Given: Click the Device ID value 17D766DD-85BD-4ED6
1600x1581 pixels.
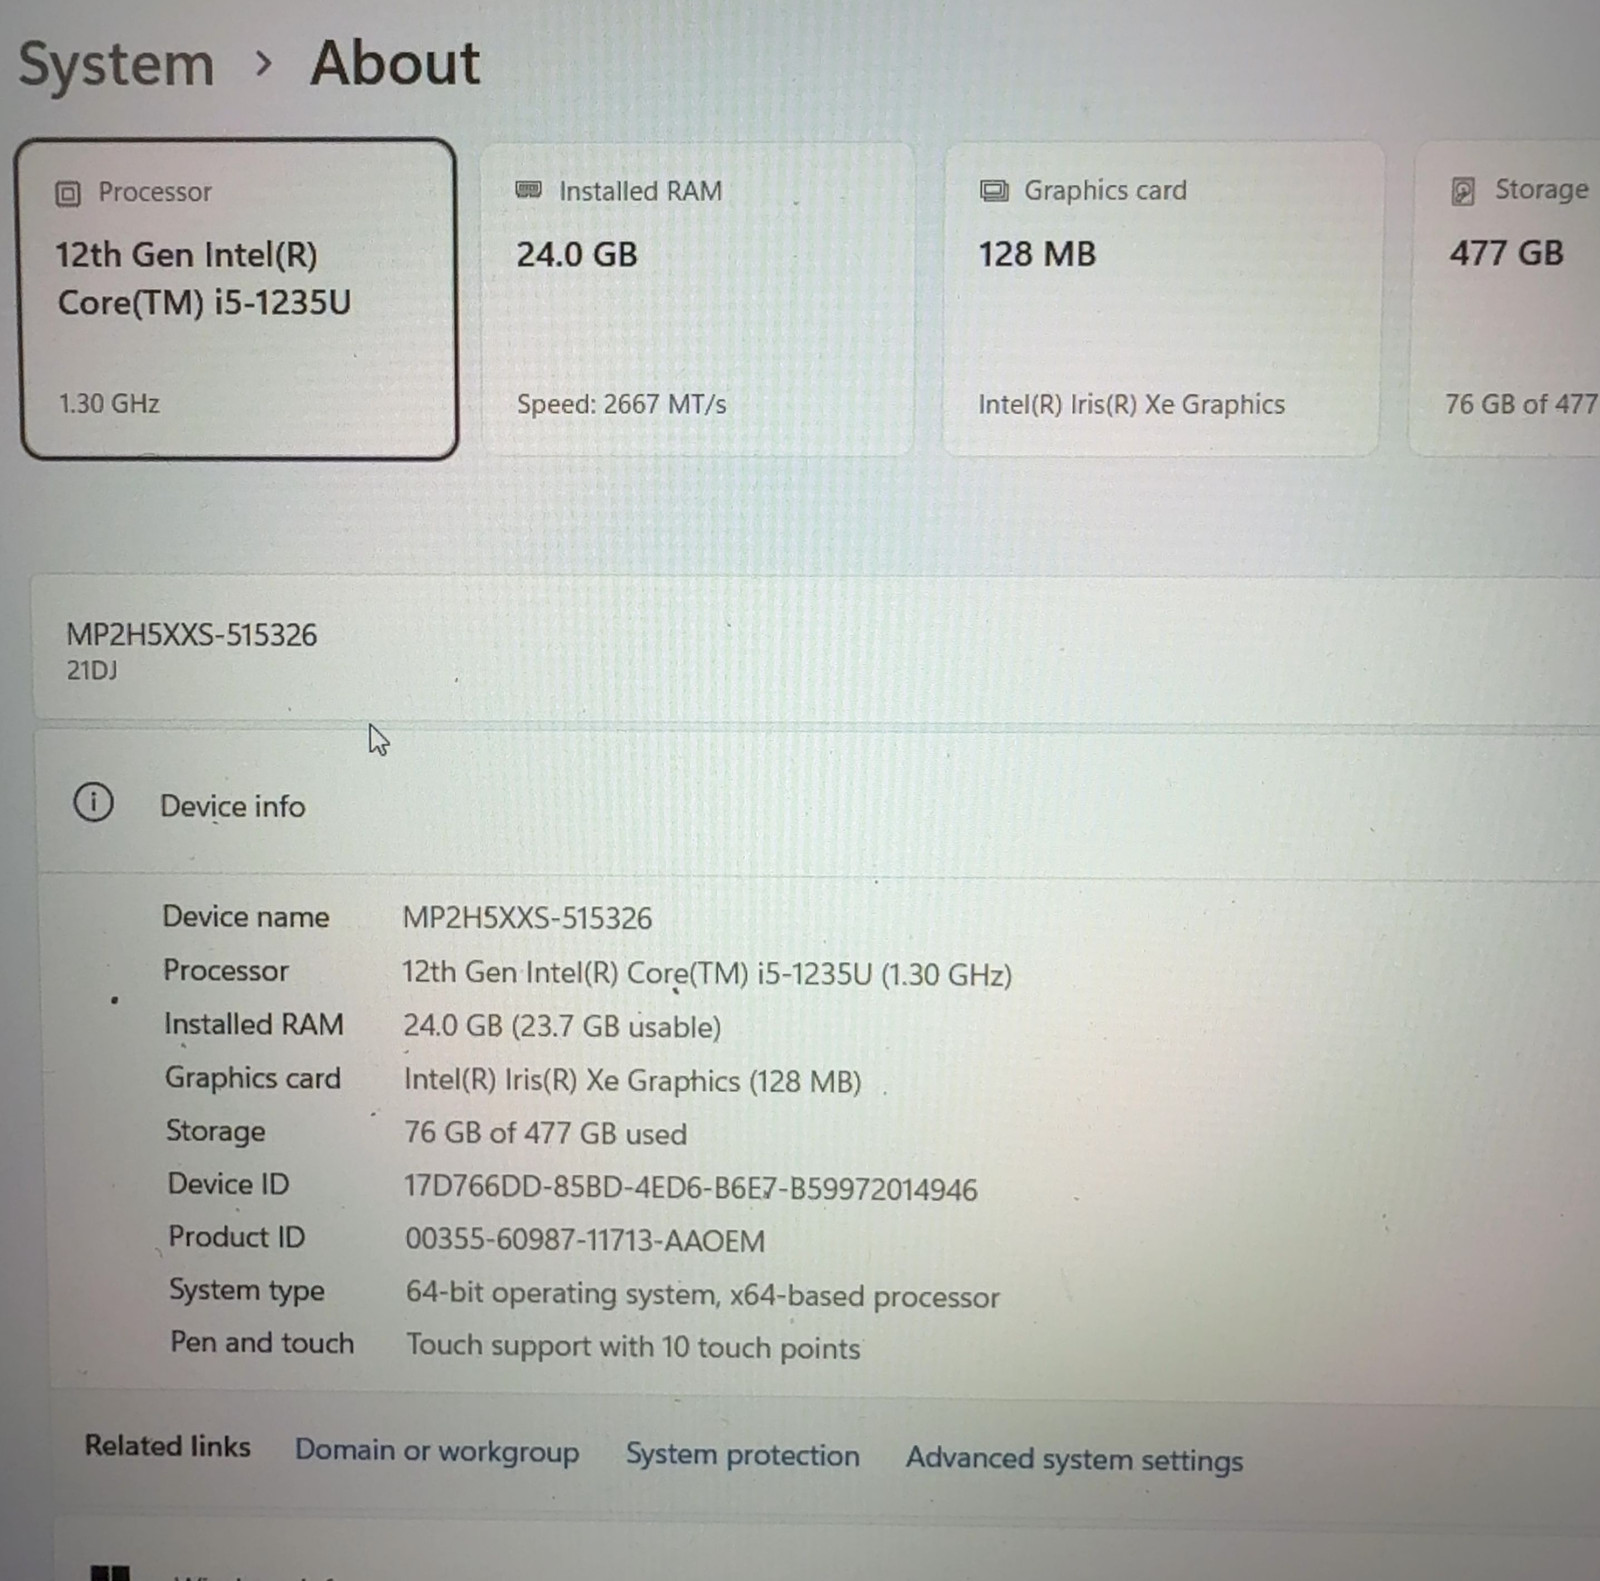Looking at the screenshot, I should [690, 1188].
